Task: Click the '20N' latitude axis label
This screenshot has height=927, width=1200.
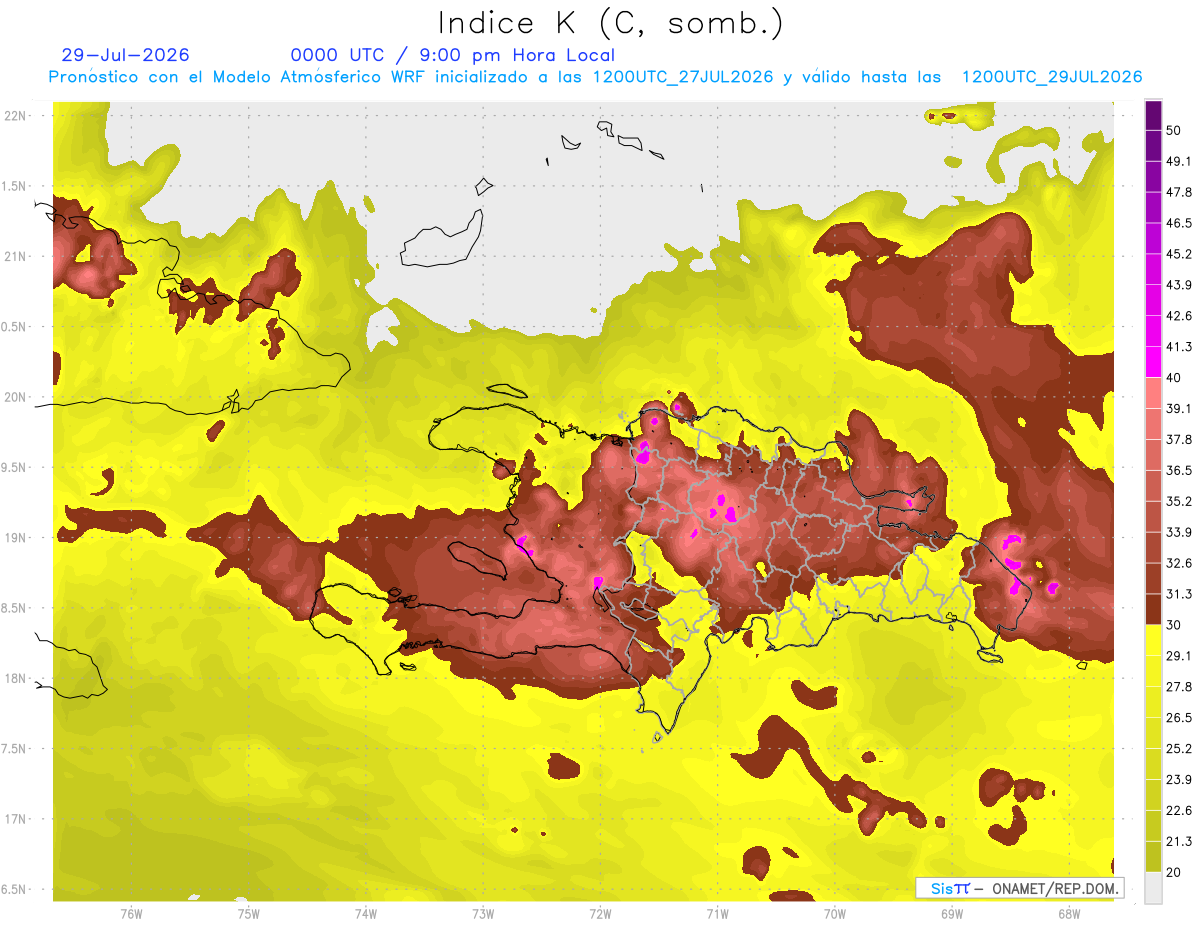Action: point(15,397)
